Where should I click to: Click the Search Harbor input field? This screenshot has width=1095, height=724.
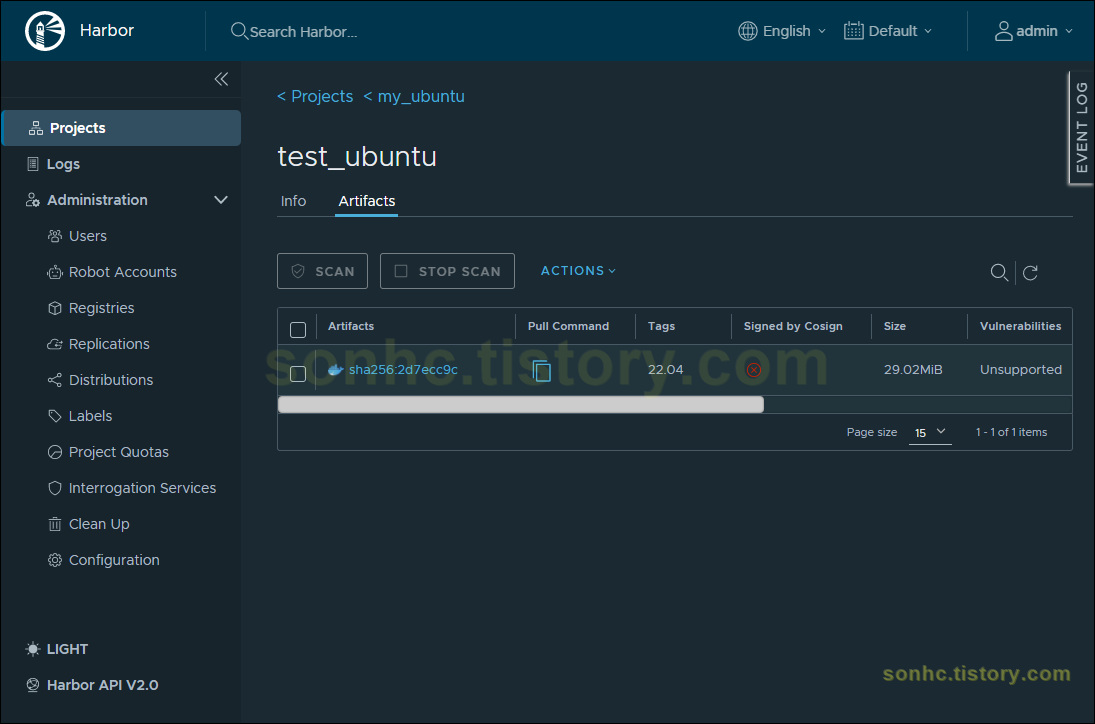point(303,31)
